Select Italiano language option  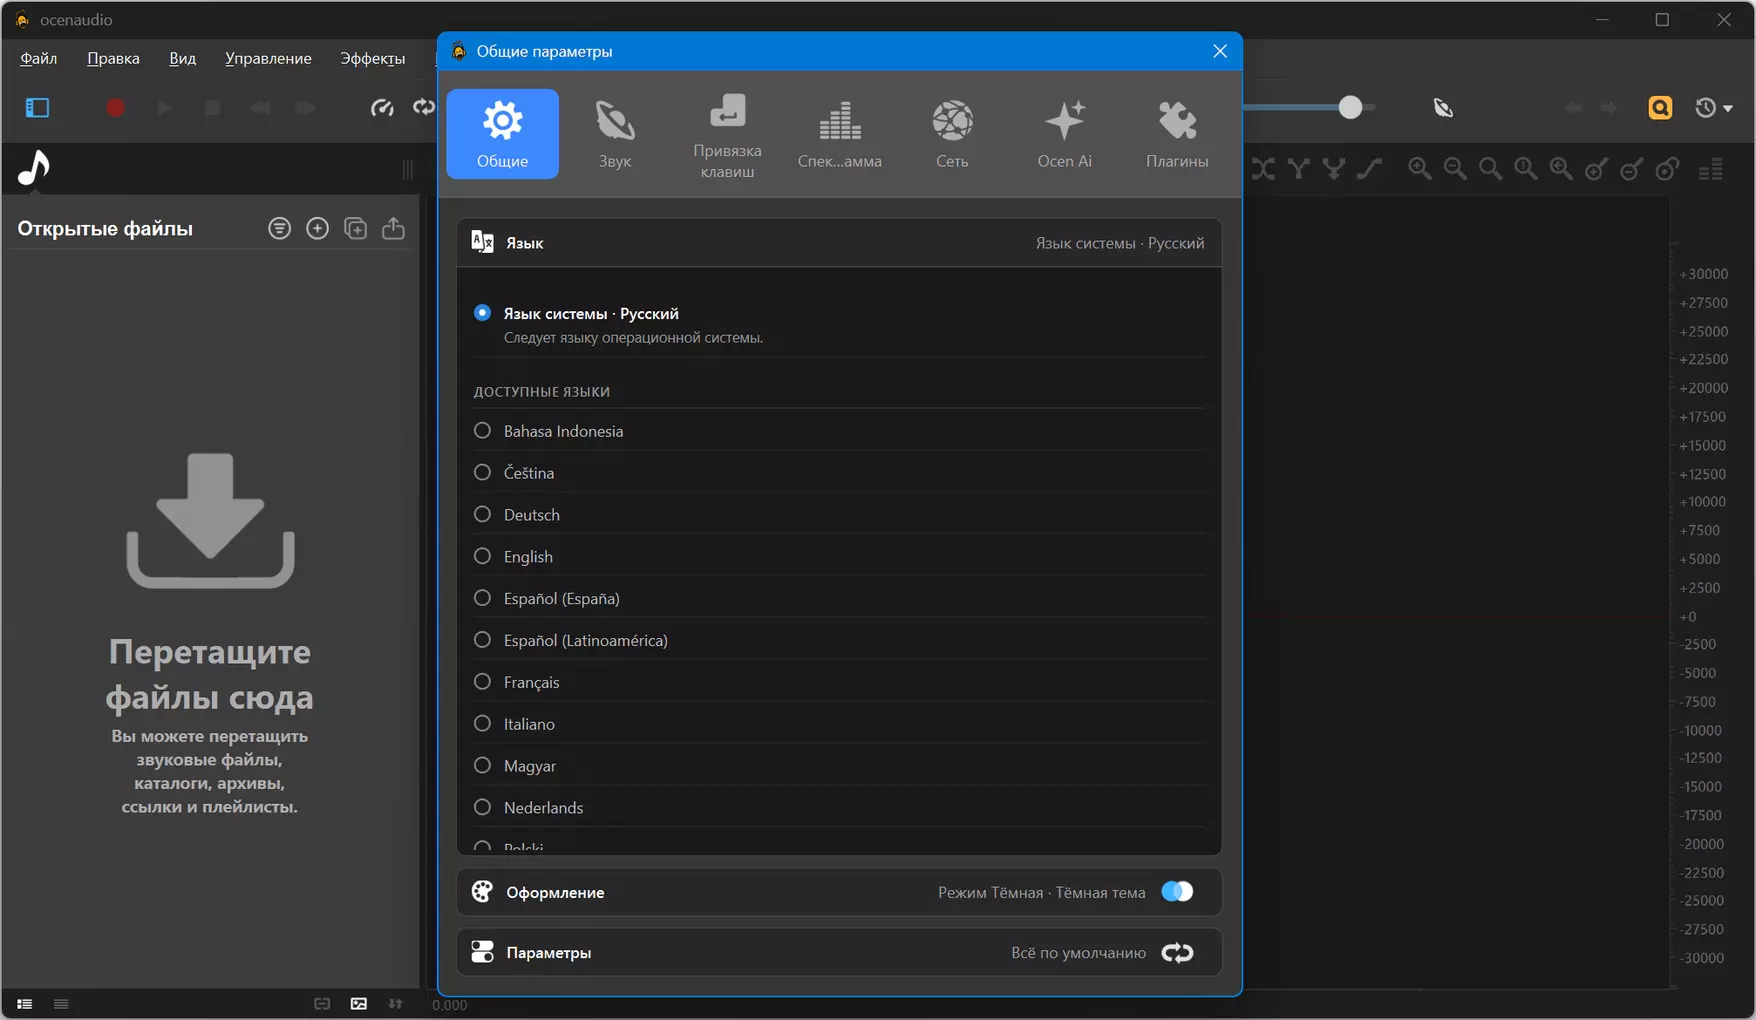pos(482,724)
